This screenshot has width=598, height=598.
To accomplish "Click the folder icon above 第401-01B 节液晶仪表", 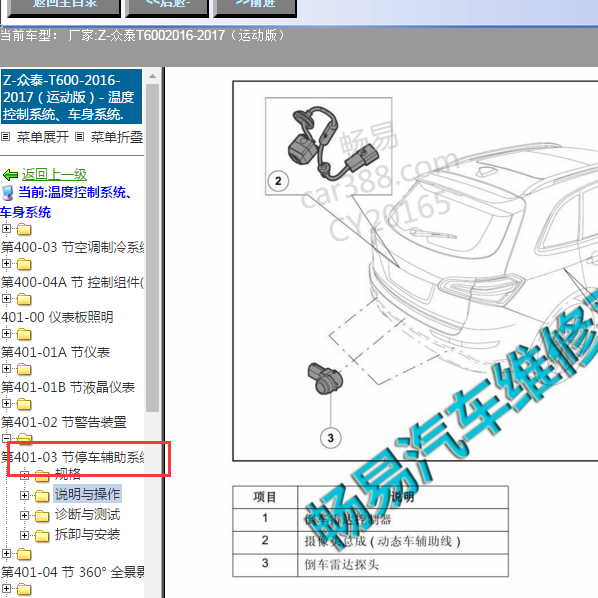I will coord(24,370).
